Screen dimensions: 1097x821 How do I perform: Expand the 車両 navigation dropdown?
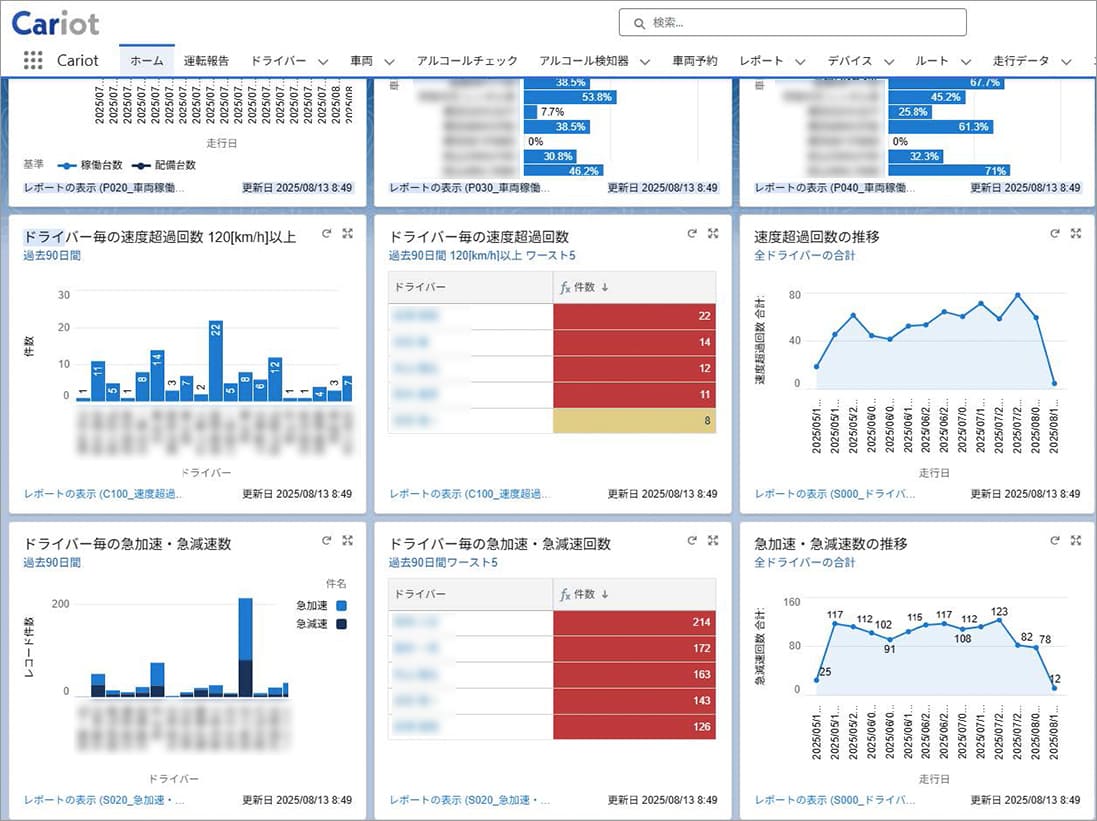[371, 60]
